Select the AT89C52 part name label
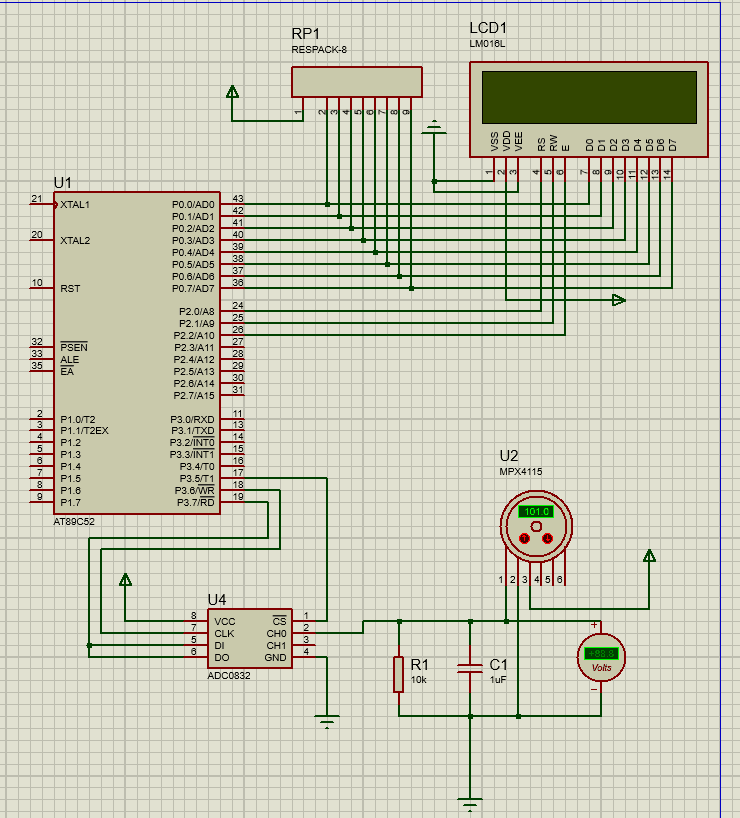This screenshot has width=740, height=818. (x=74, y=521)
